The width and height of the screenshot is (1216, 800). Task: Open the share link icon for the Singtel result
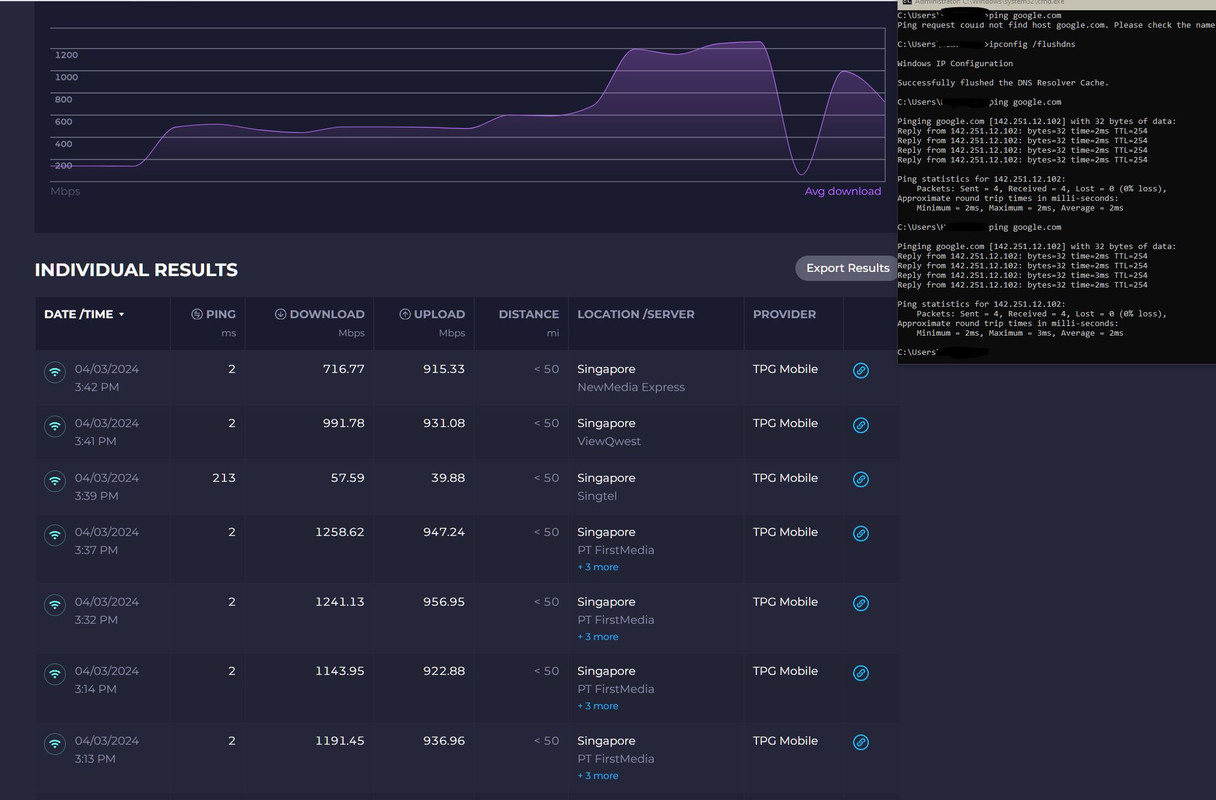pos(860,480)
